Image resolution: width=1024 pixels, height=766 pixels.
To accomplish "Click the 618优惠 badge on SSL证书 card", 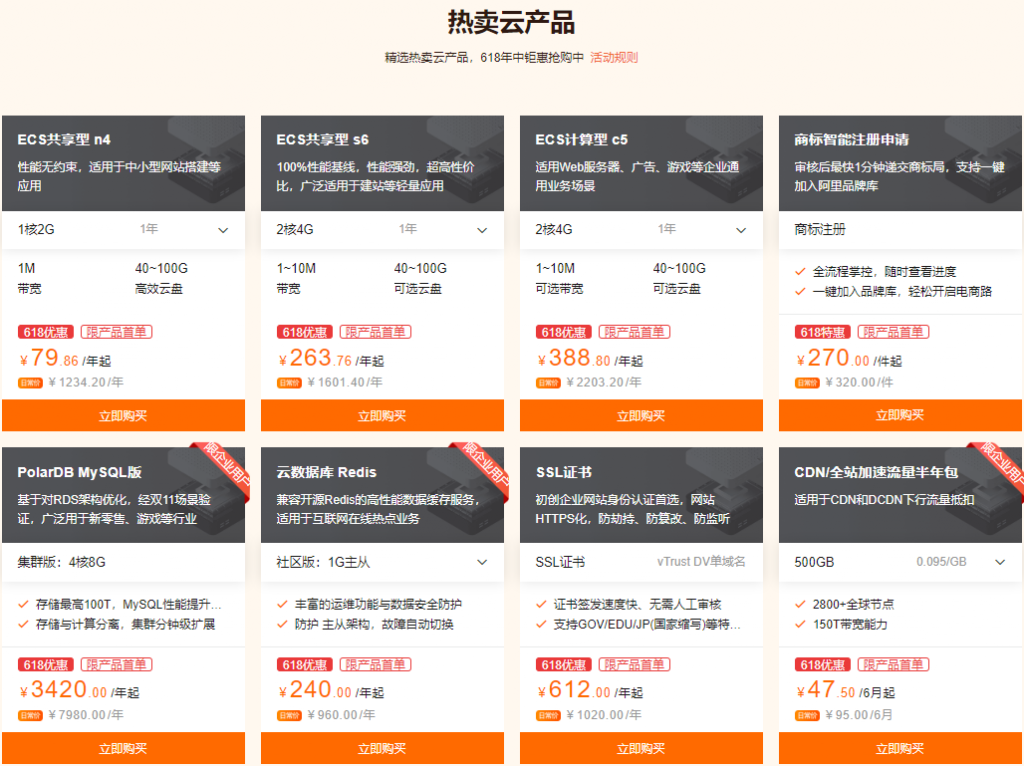I will (x=564, y=664).
